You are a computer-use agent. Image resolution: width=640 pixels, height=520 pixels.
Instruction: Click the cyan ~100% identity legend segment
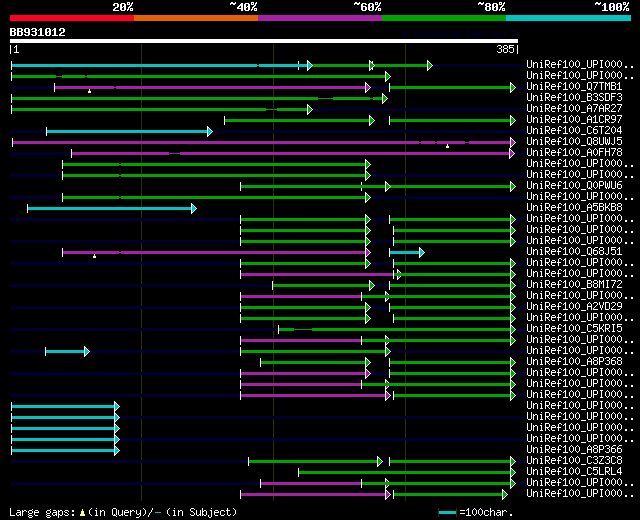pyautogui.click(x=567, y=18)
